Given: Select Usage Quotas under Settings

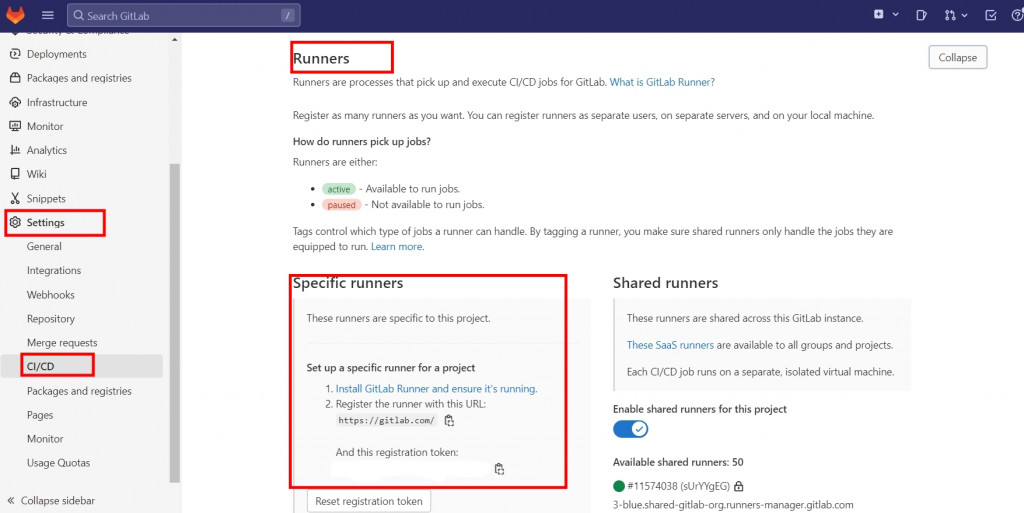Looking at the screenshot, I should (x=58, y=463).
